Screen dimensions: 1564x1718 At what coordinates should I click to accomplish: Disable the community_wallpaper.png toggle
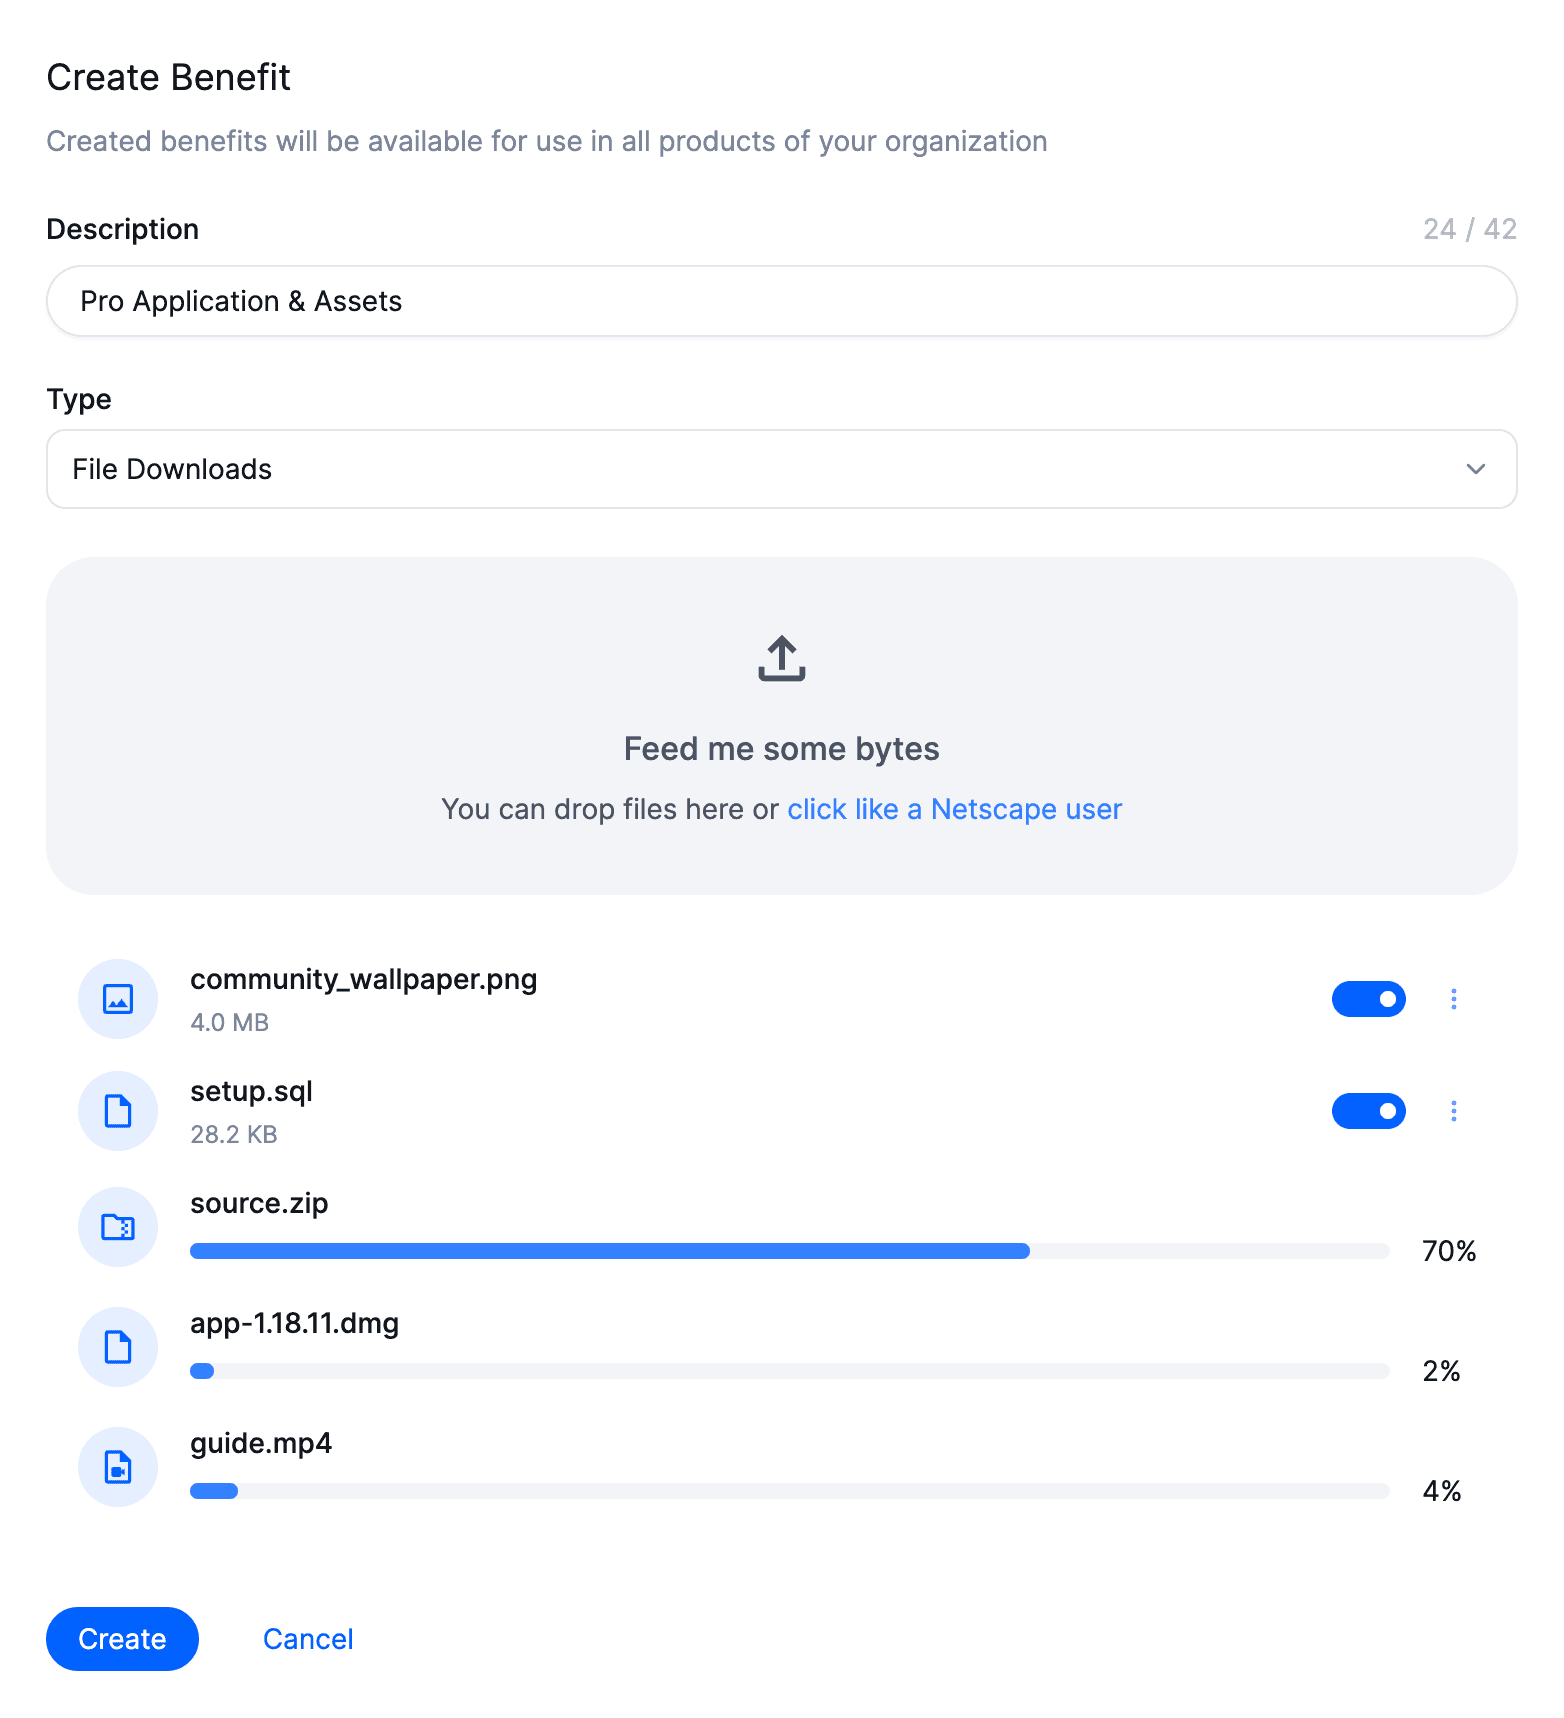pyautogui.click(x=1368, y=999)
